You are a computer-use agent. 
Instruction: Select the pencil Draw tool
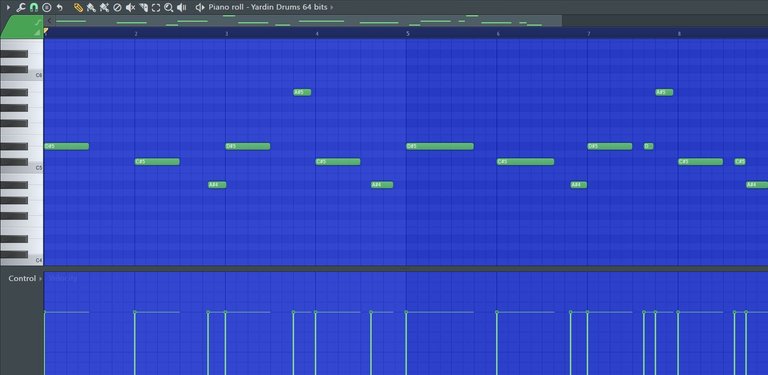click(x=78, y=7)
